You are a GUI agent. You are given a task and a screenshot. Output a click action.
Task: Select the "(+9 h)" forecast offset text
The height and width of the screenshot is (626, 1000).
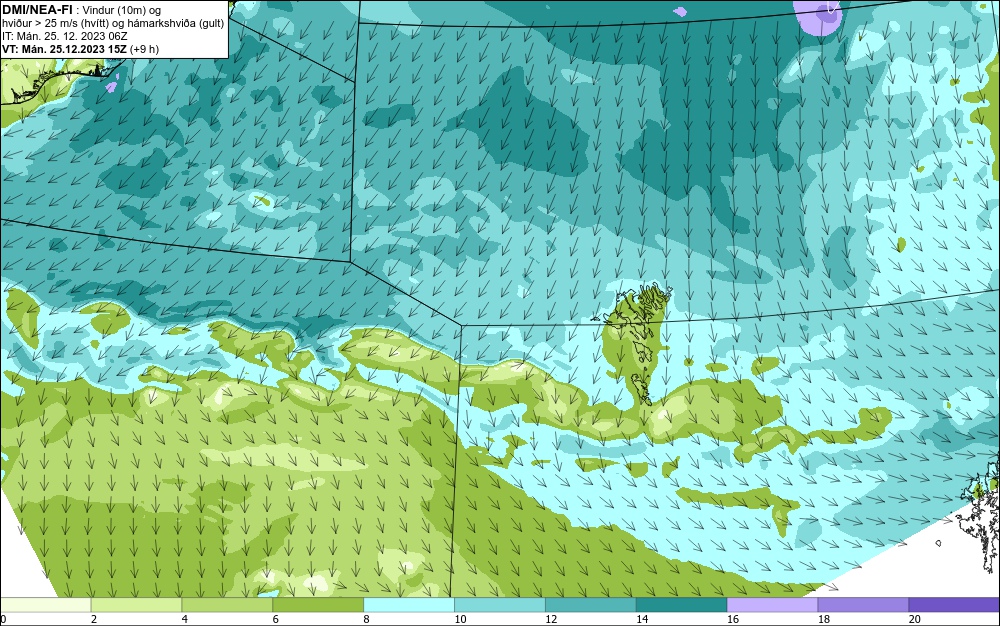click(x=144, y=49)
